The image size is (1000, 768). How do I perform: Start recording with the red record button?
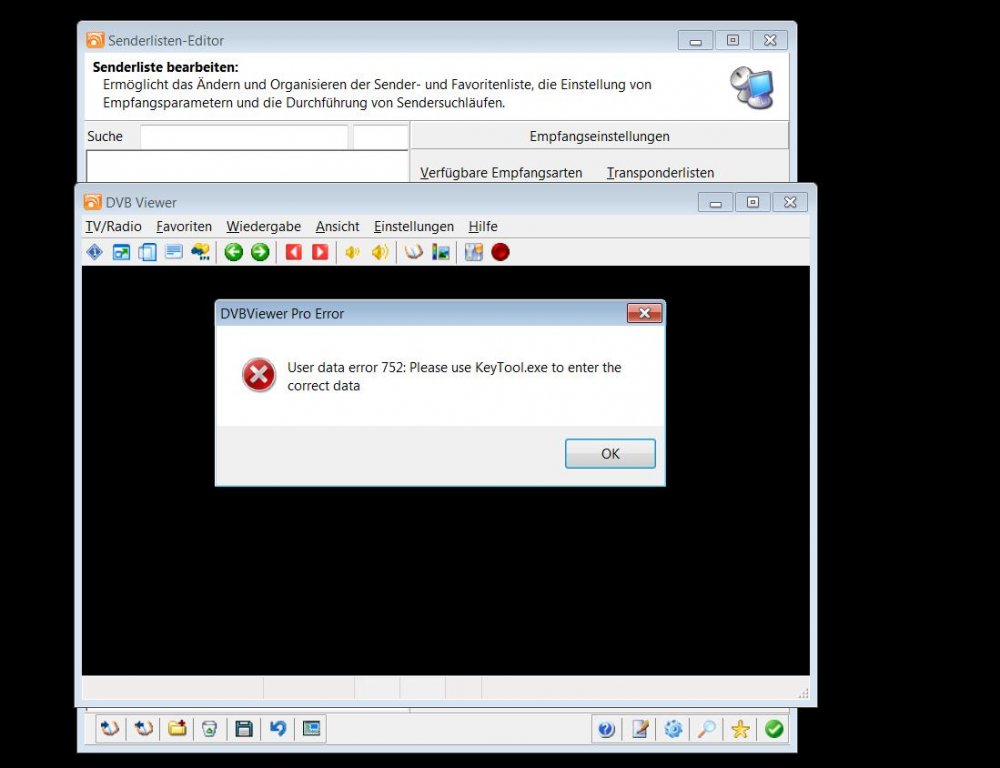coord(501,252)
